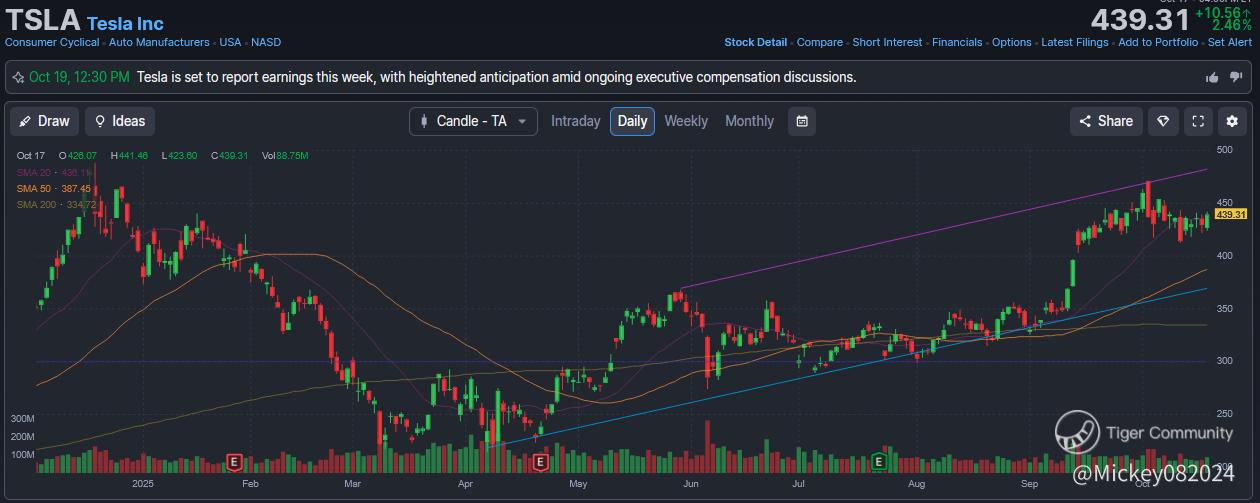This screenshot has height=503, width=1260.
Task: Click the red earnings E marker near May
Action: [x=541, y=462]
